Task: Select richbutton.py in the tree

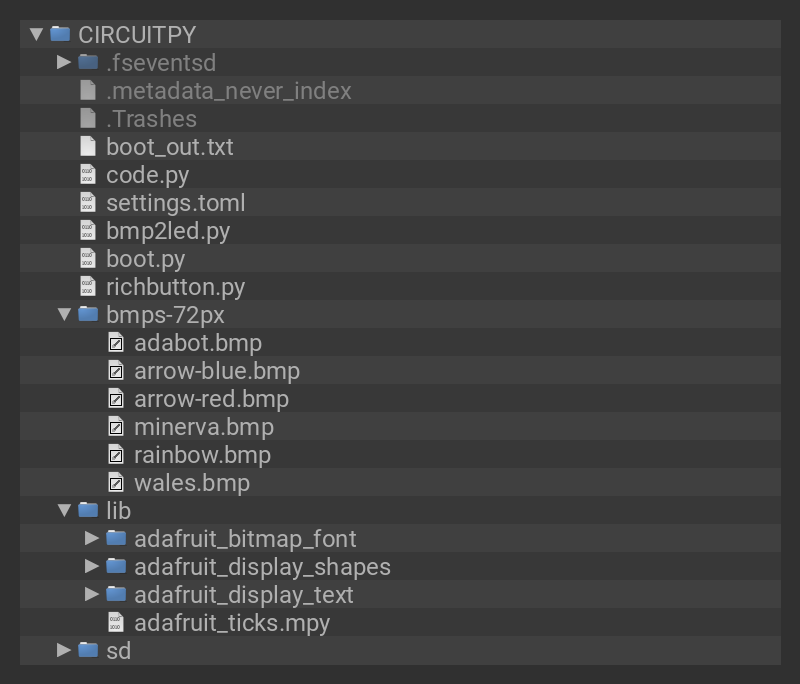Action: pos(175,287)
